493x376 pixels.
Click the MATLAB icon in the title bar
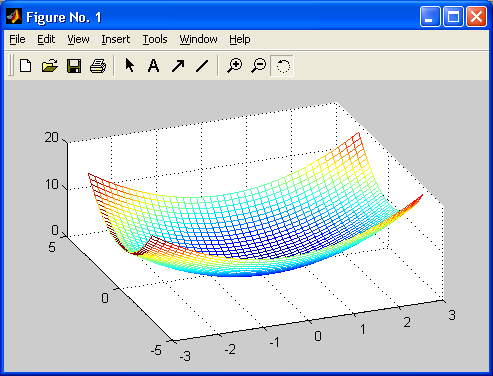[x=14, y=16]
